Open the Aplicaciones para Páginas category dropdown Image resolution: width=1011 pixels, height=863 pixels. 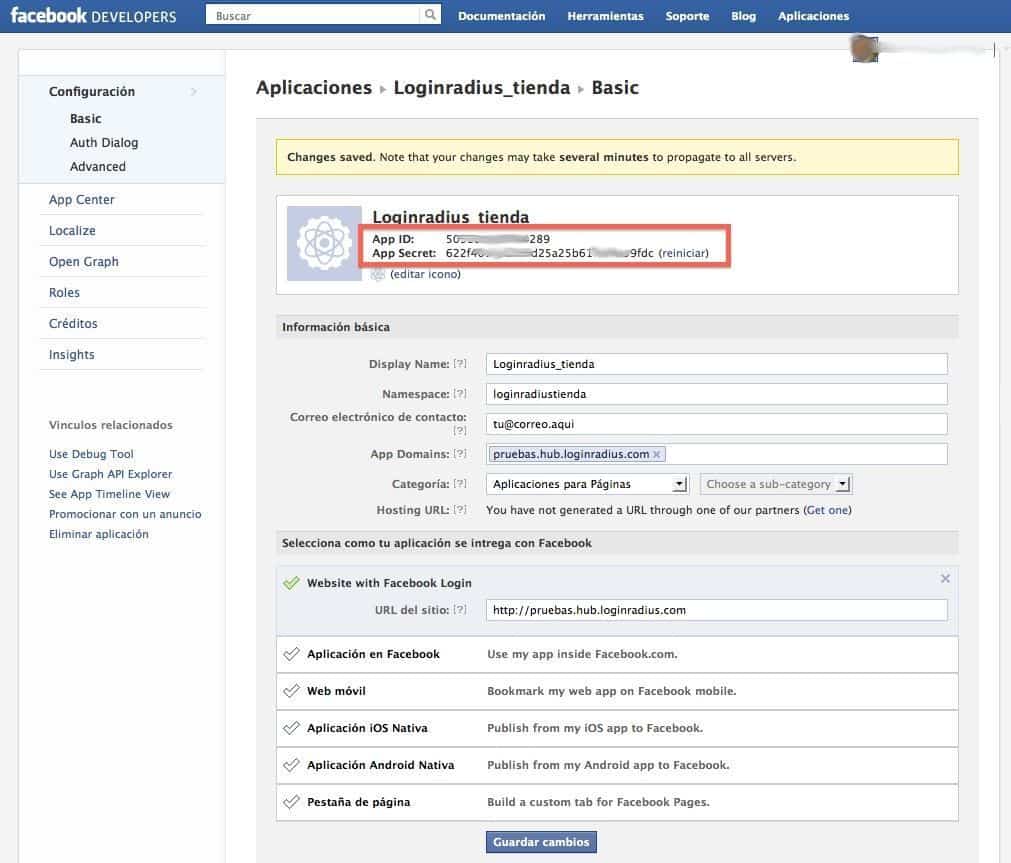tap(587, 484)
